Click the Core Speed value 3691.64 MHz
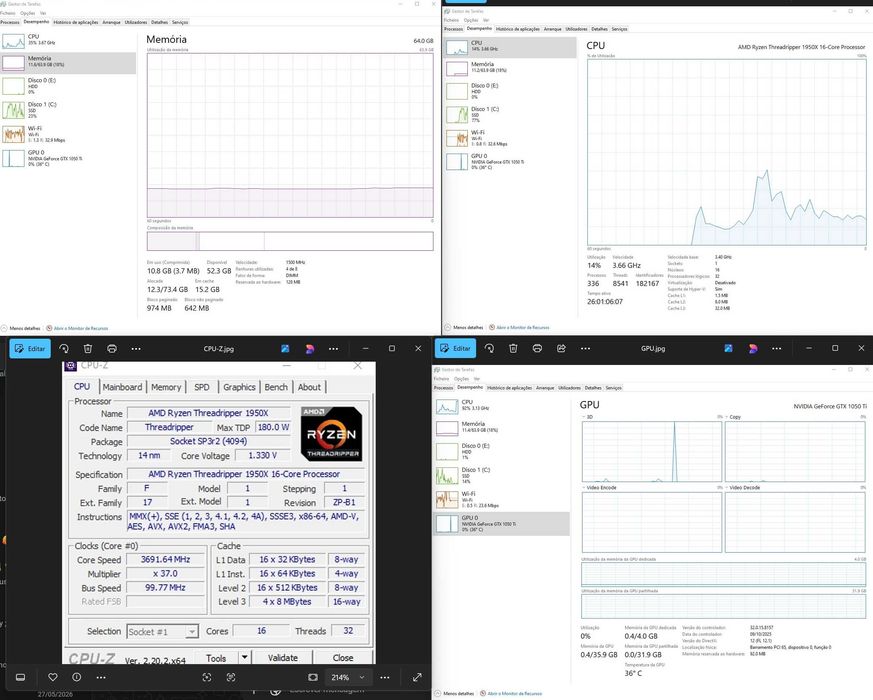Viewport: 873px width, 700px height. [165, 560]
